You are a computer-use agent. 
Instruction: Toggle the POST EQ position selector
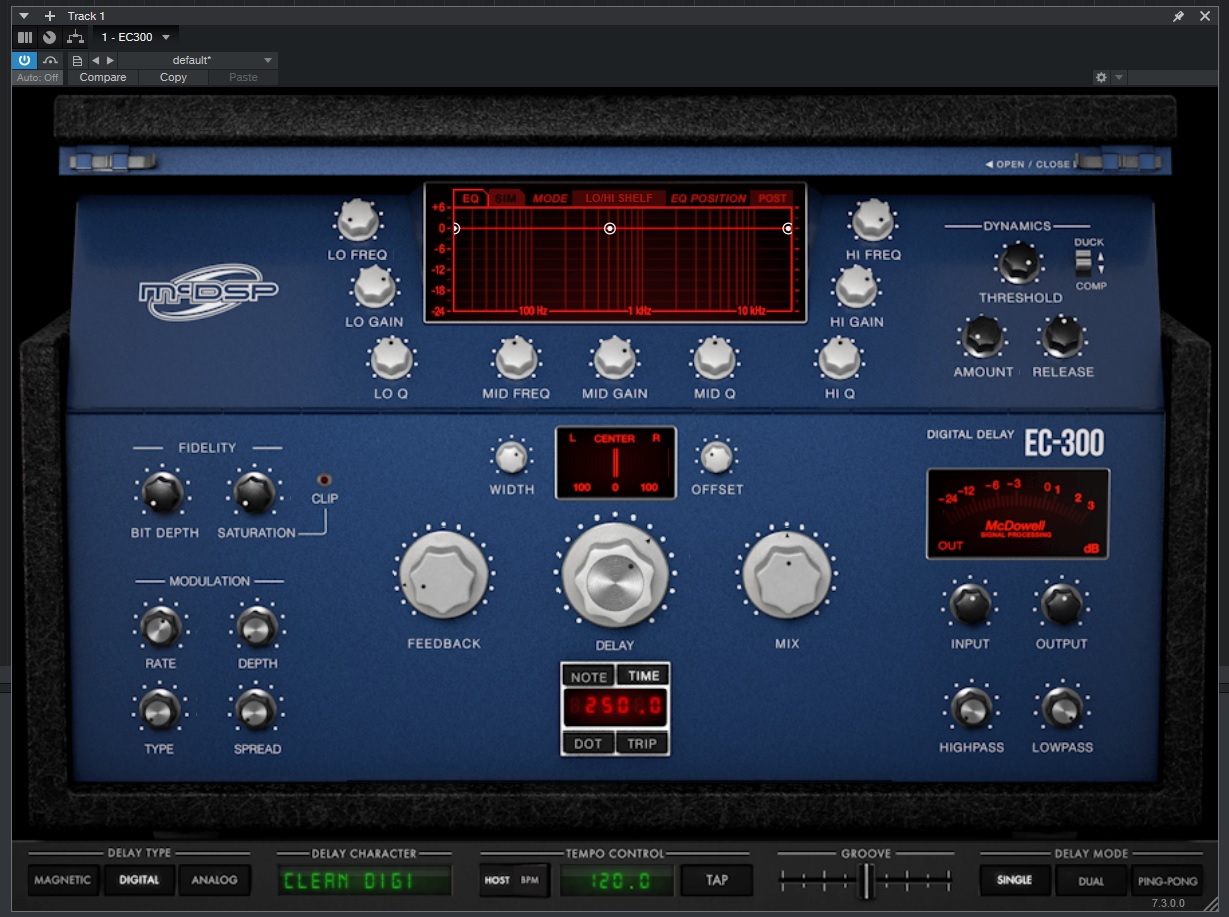[772, 198]
